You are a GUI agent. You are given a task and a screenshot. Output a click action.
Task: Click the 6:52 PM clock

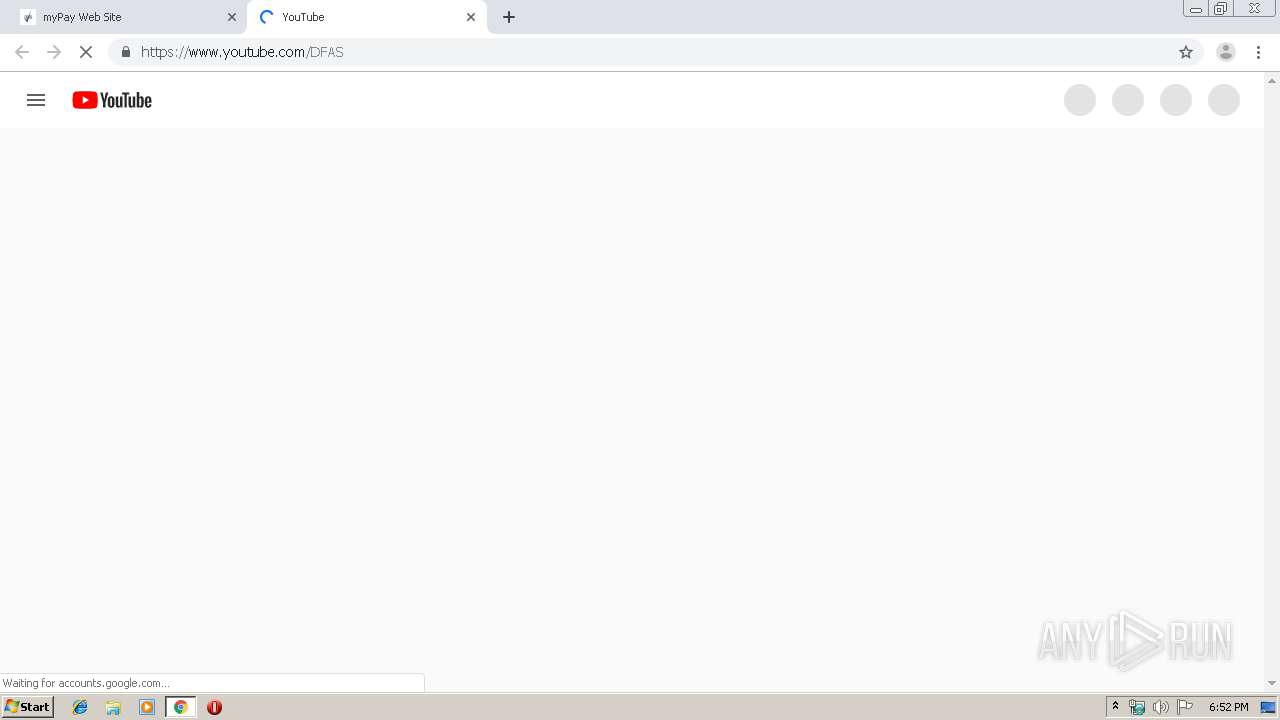point(1228,707)
